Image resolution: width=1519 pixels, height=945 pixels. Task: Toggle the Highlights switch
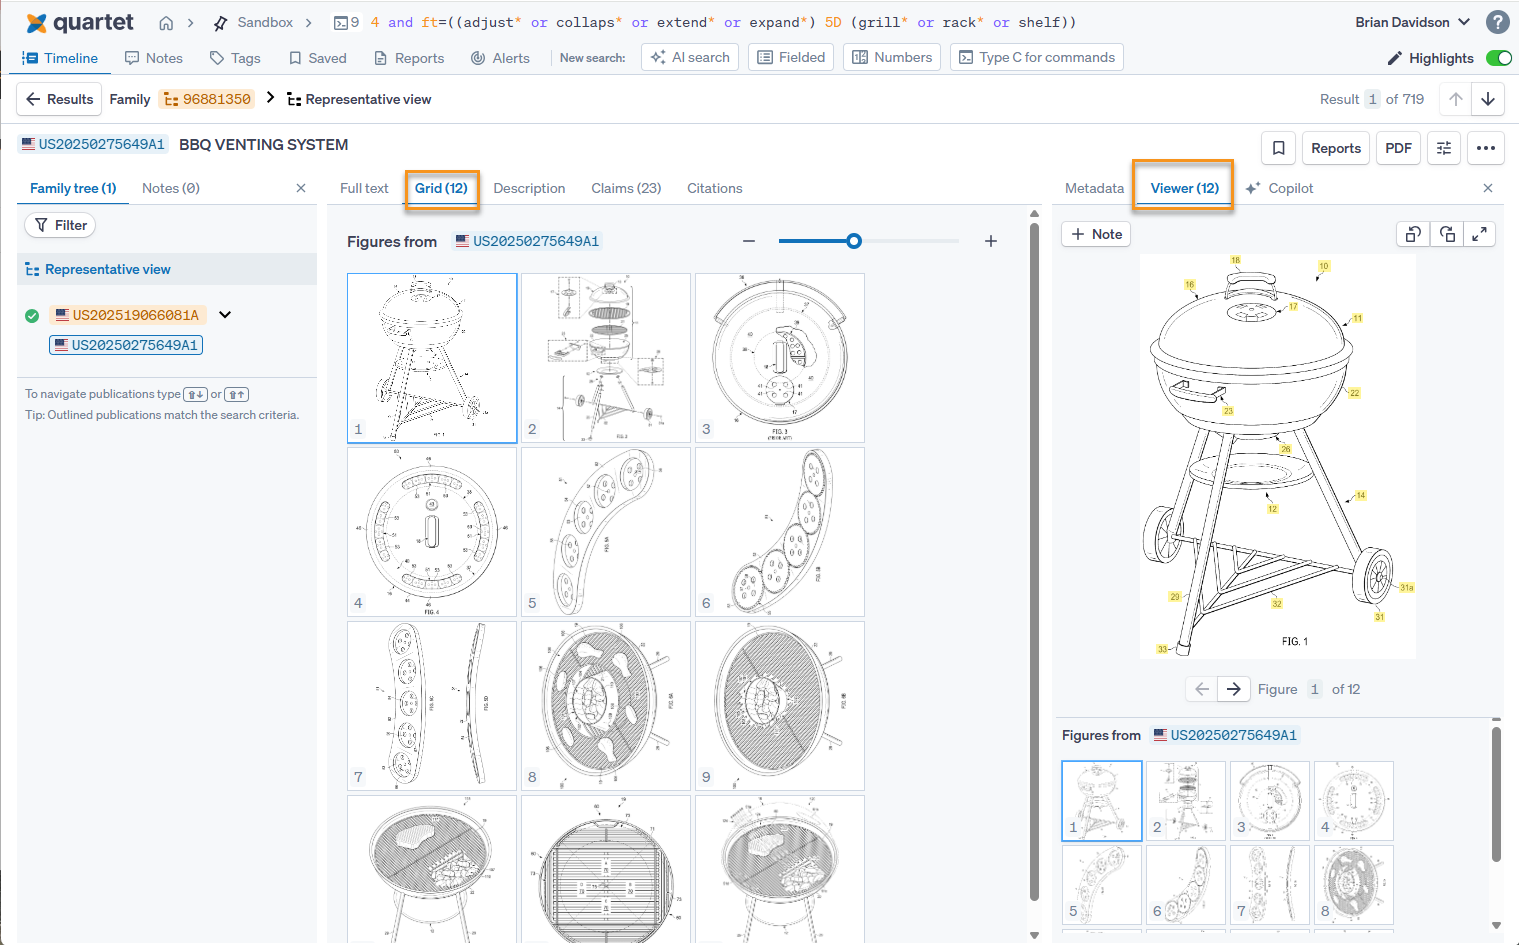click(1498, 58)
